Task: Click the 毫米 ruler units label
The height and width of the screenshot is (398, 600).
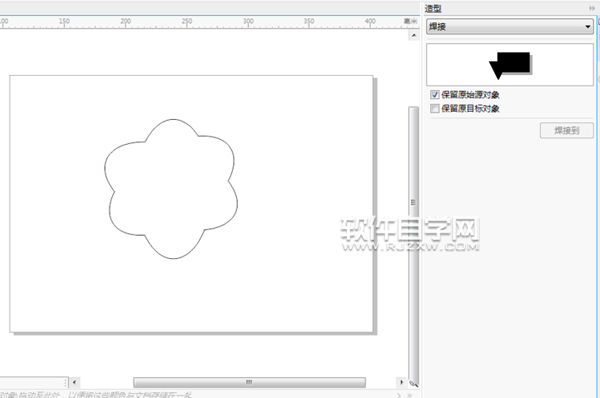Action: tap(411, 21)
